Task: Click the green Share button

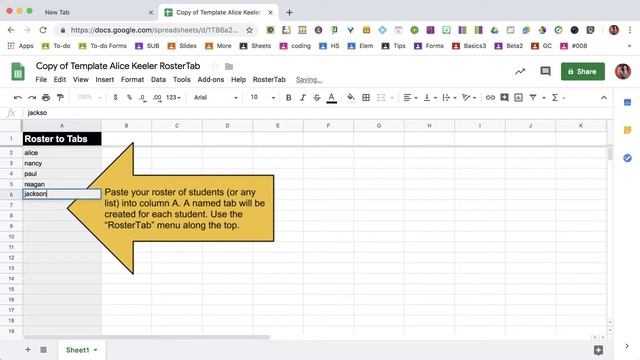Action: 582,71
